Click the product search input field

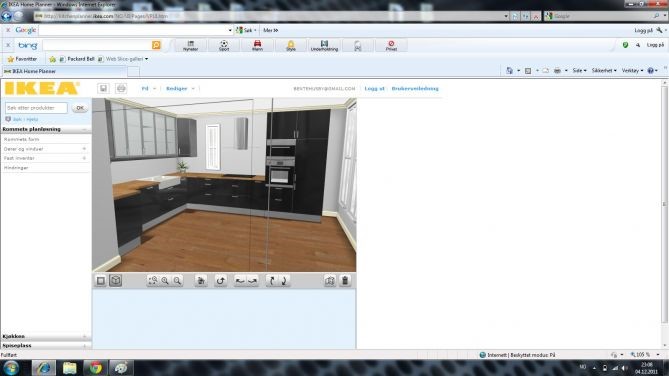(x=36, y=108)
